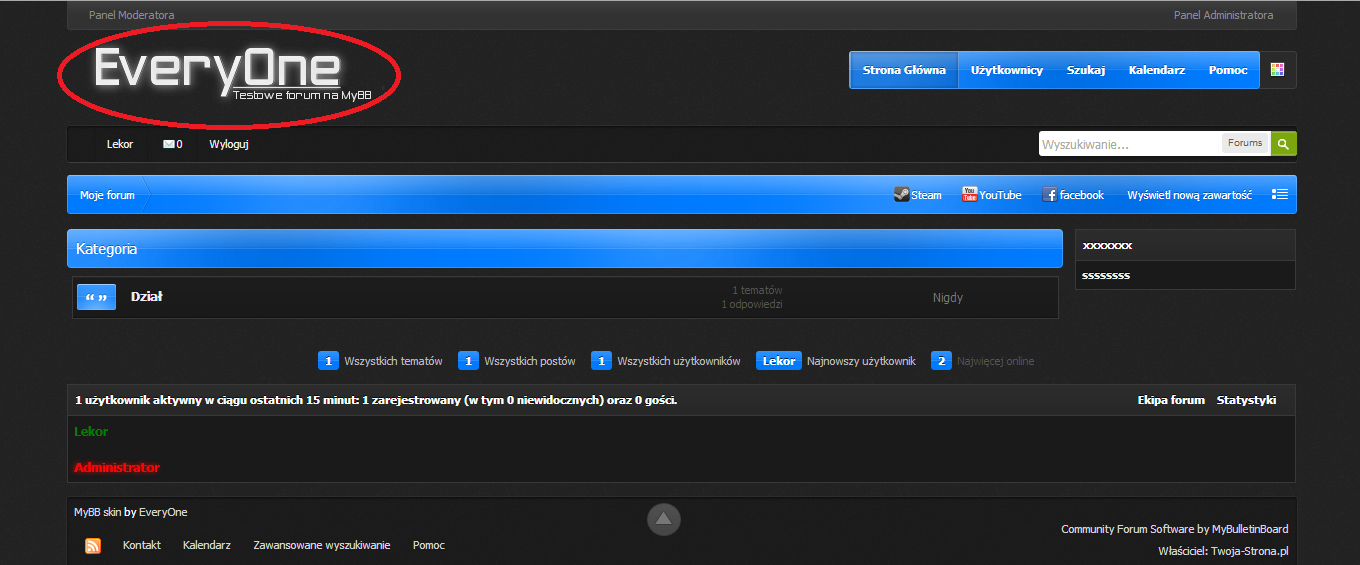Jump to top with arrow-up button
This screenshot has height=565, width=1360.
pos(664,519)
